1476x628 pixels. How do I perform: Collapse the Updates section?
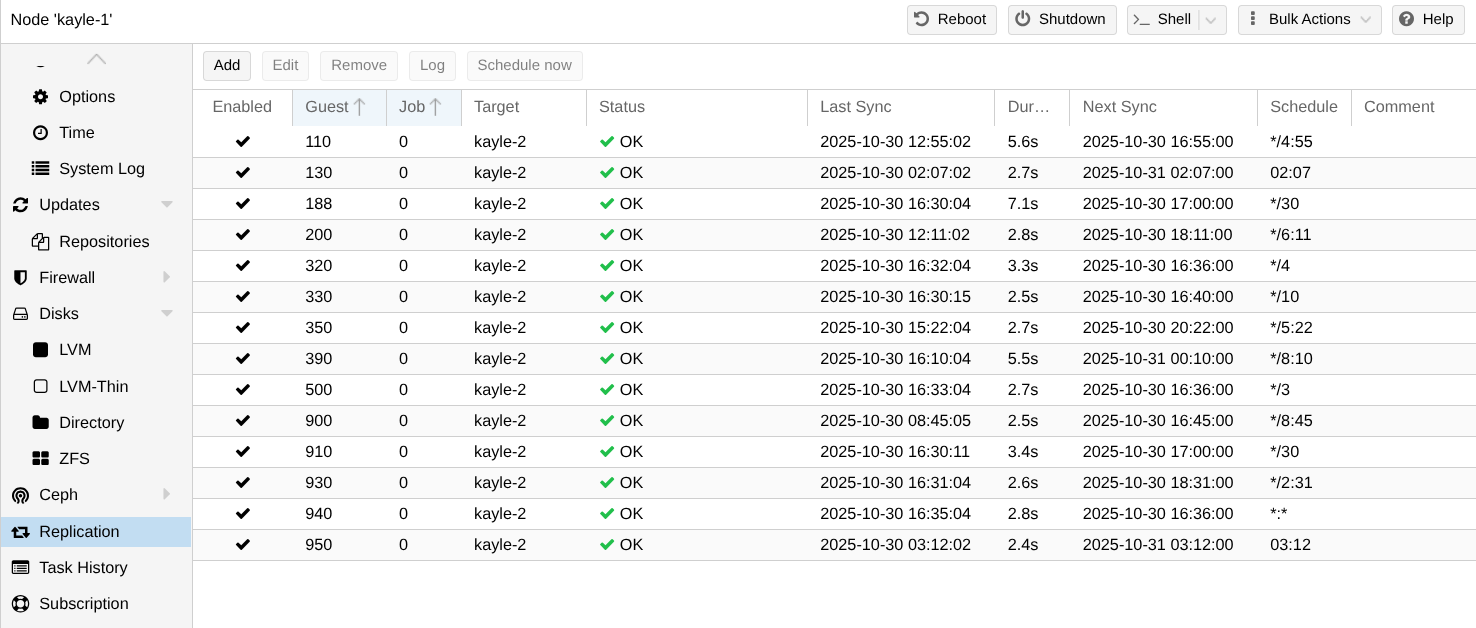point(167,204)
